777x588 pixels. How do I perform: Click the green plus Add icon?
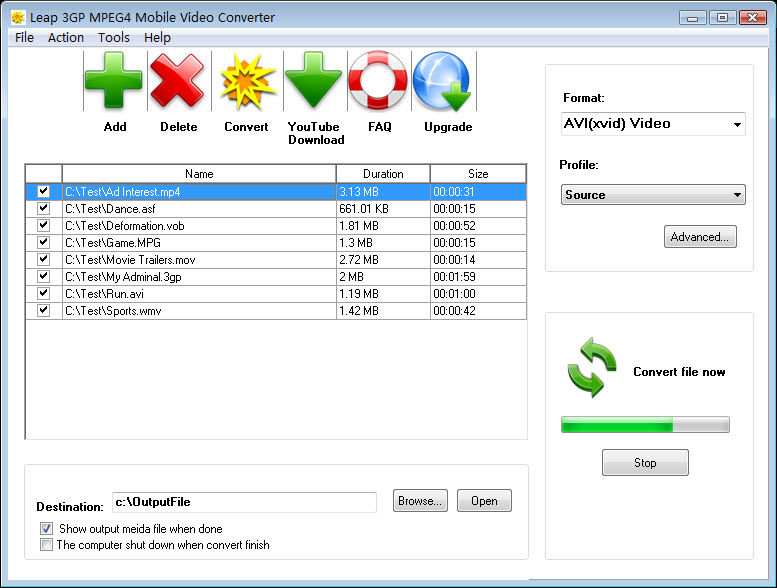(113, 80)
